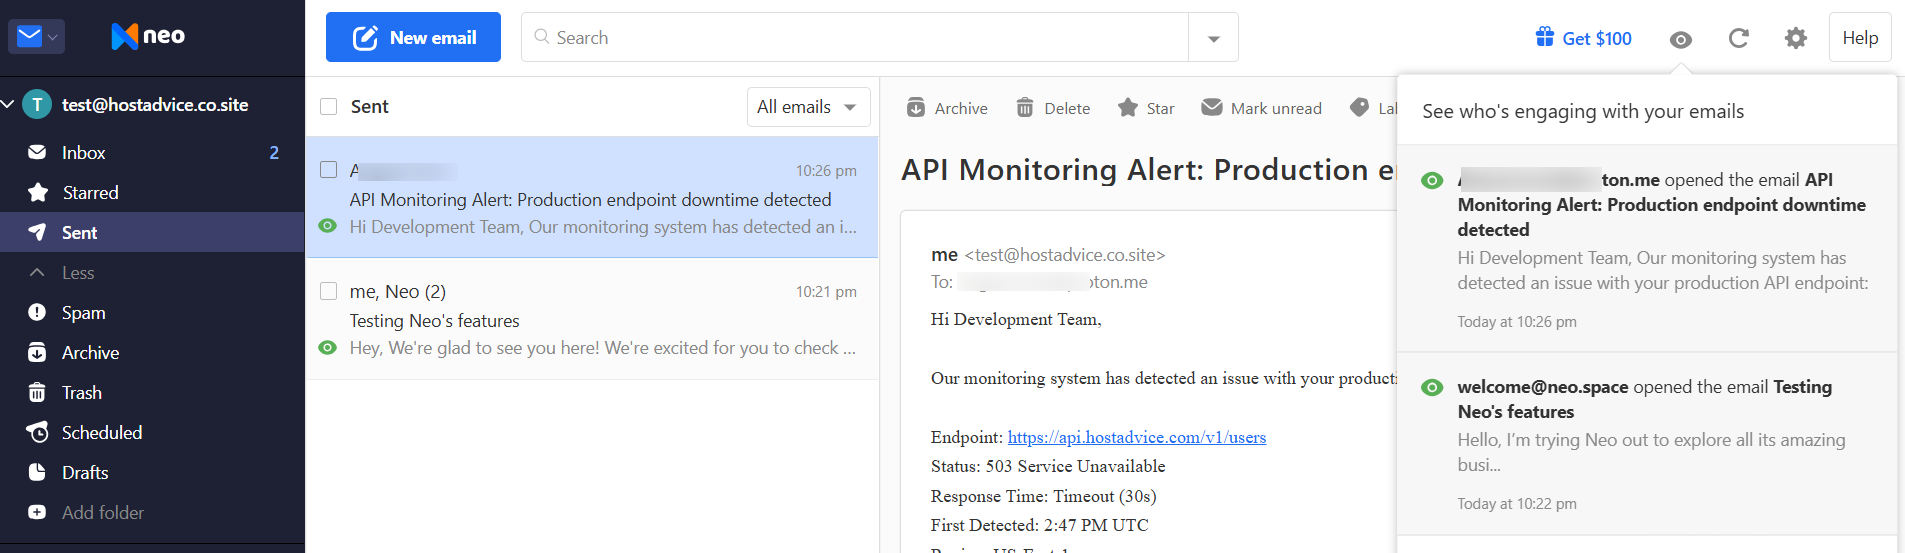Refresh mailbox with the reload icon
Image resolution: width=1905 pixels, height=553 pixels.
click(x=1739, y=38)
